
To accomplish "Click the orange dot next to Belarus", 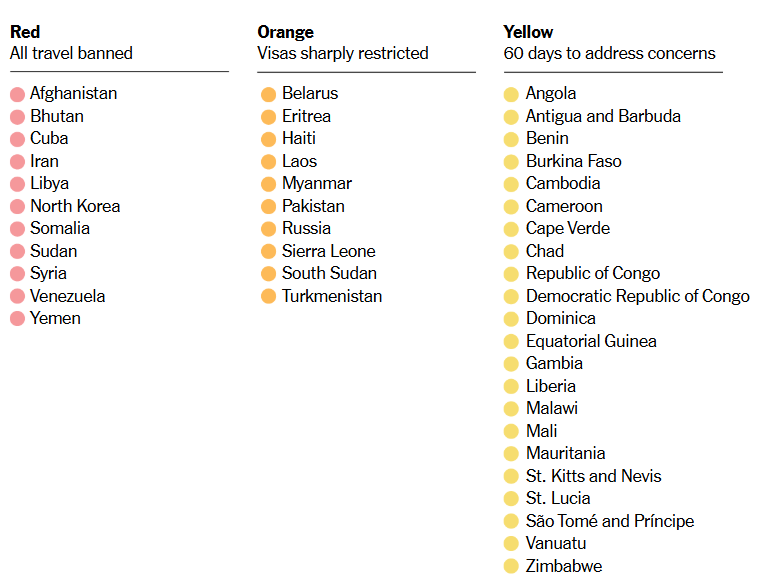I will 269,94.
